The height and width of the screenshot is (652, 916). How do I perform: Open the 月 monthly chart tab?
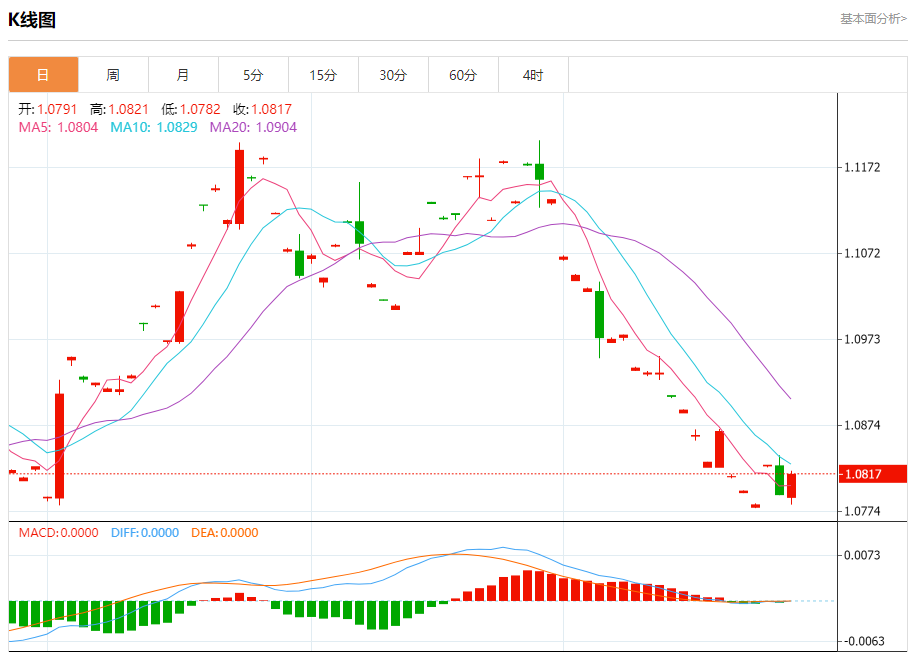point(183,75)
